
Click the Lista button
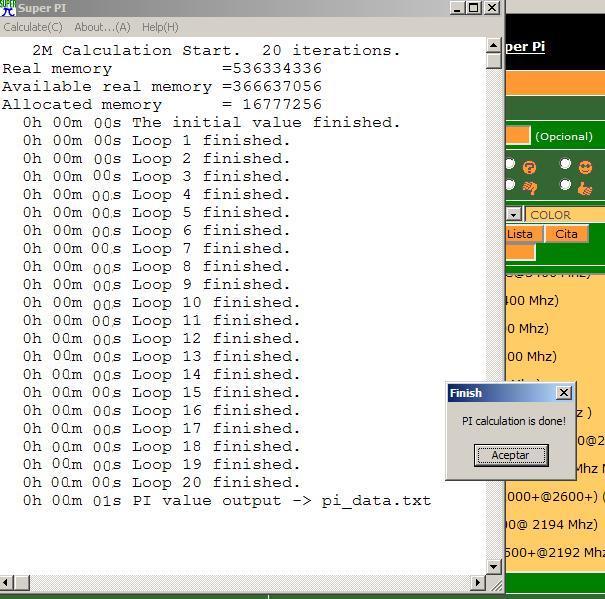(x=521, y=234)
